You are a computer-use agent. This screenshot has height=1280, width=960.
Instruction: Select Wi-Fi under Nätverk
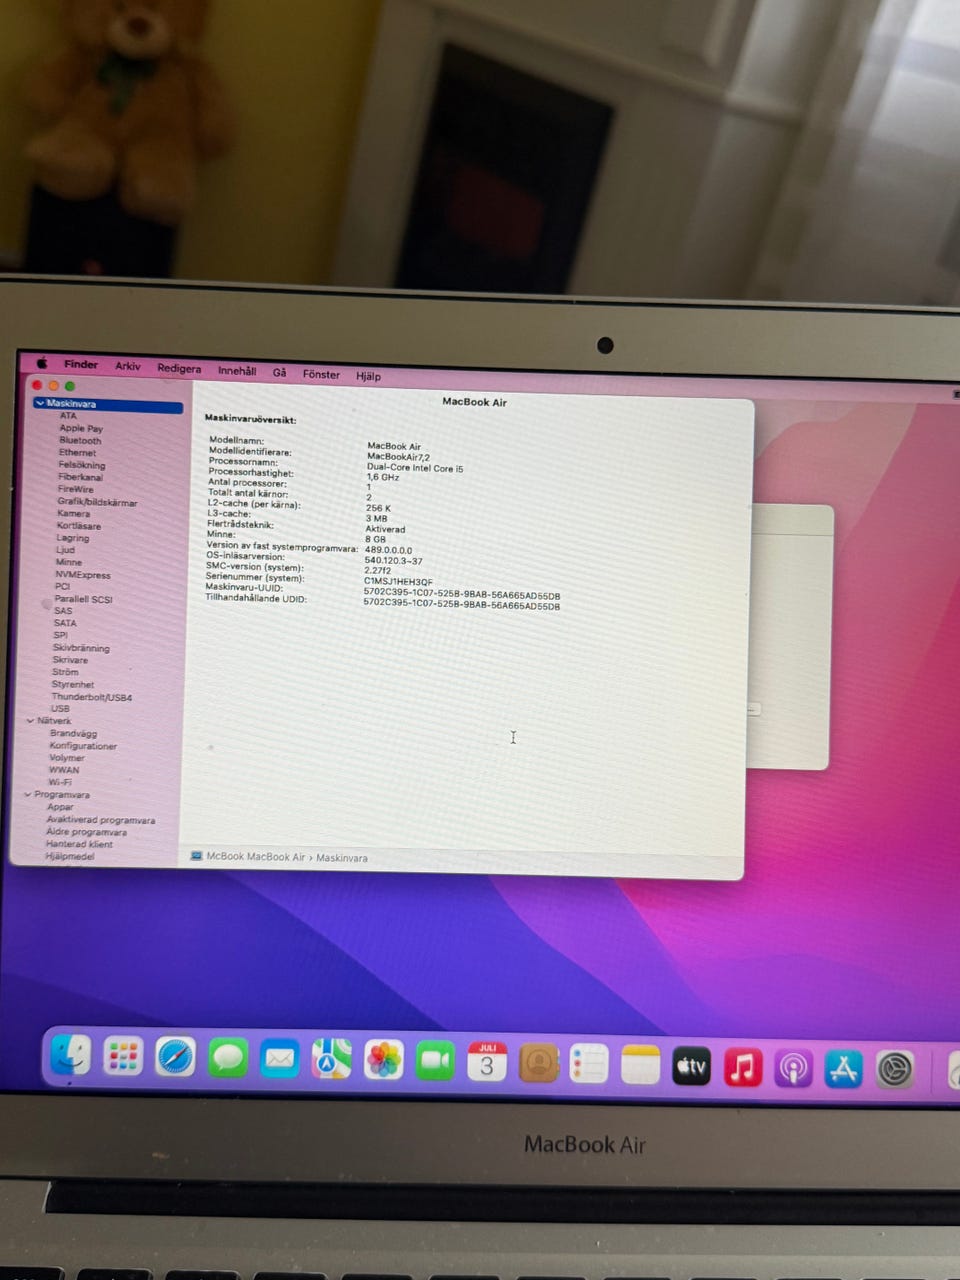pyautogui.click(x=60, y=782)
